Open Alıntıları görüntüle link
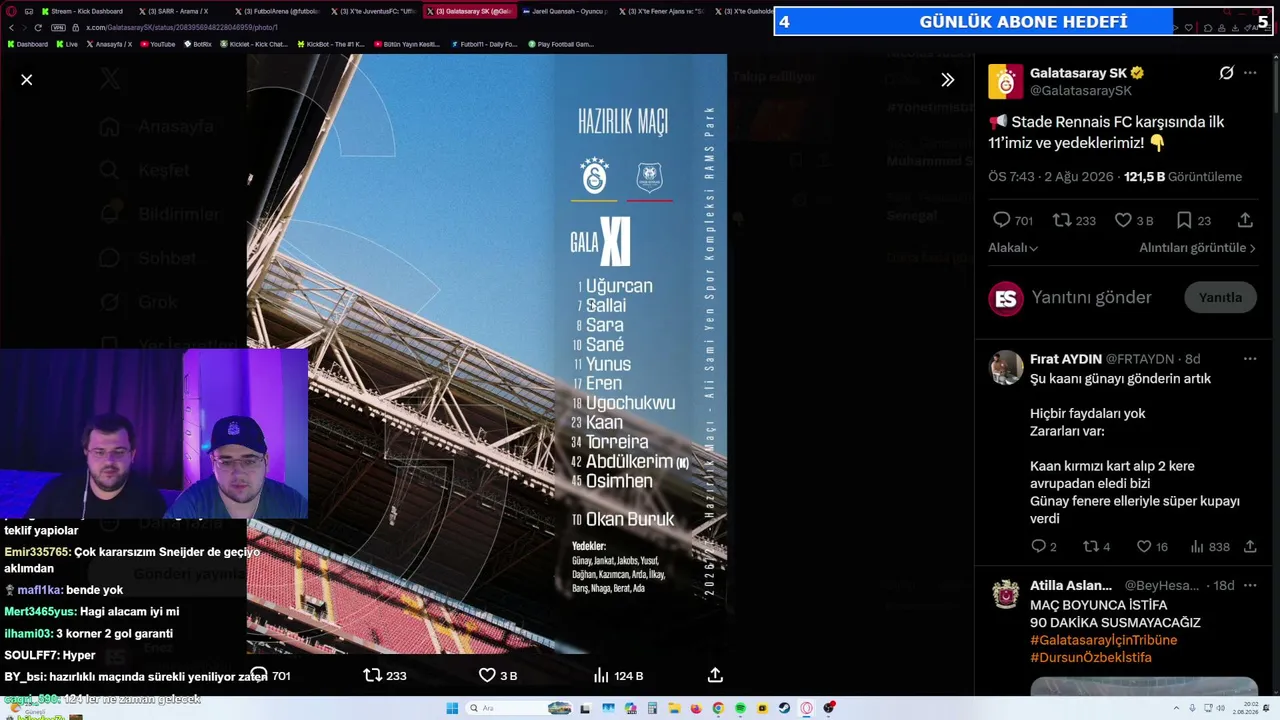The image size is (1280, 720). (1197, 248)
